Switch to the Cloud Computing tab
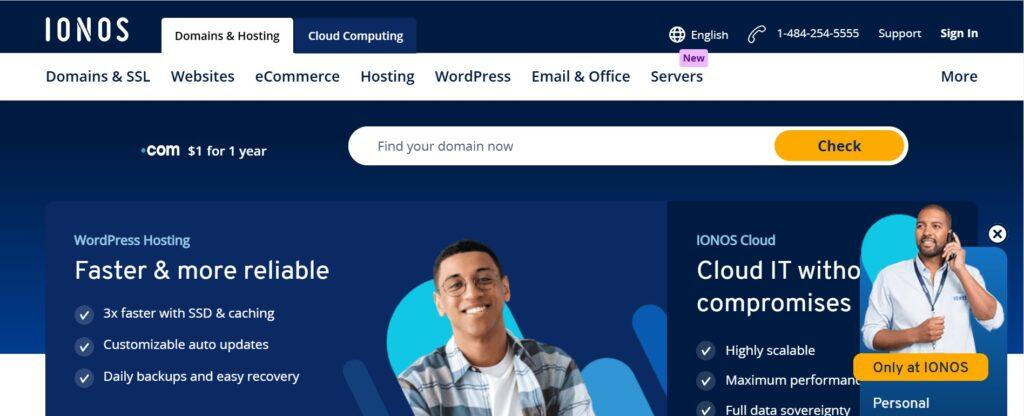The width and height of the screenshot is (1024, 416). [x=355, y=36]
